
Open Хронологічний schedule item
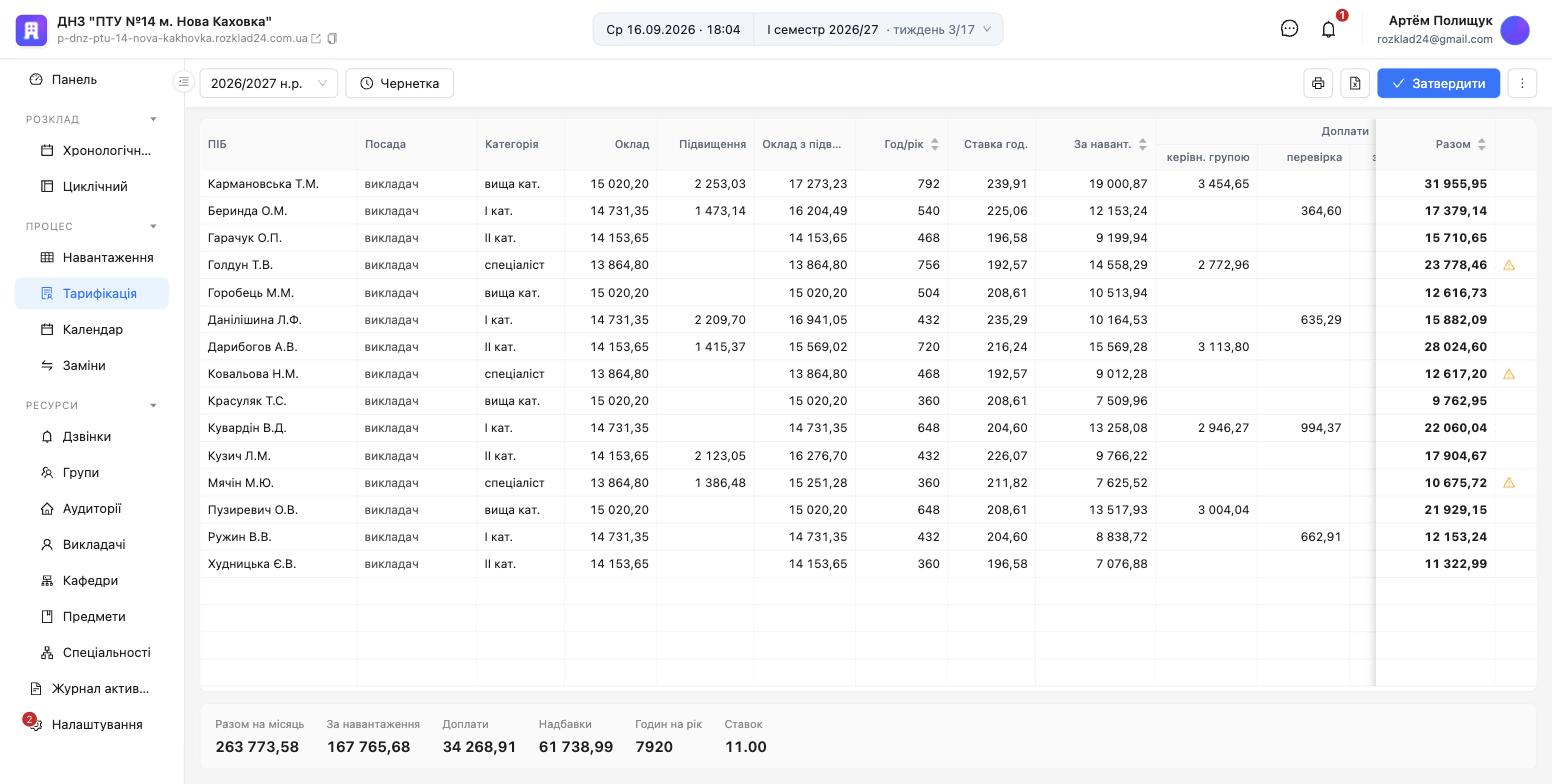coord(92,150)
